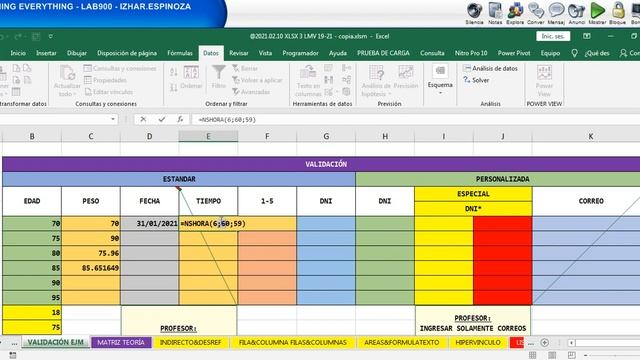Screen dimensions: 640x360
Task: Click the Avanzadas filter button
Action: (x=251, y=92)
